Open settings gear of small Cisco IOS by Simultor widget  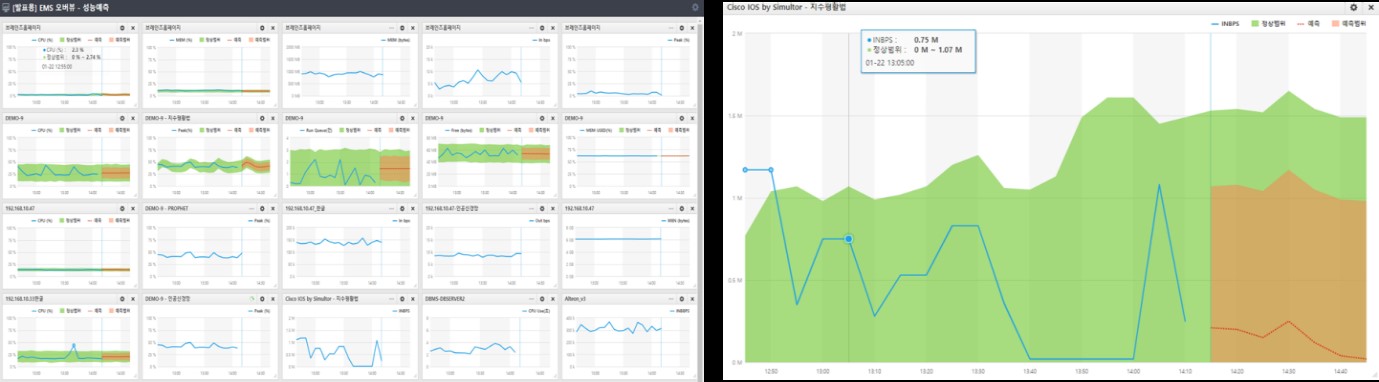pyautogui.click(x=401, y=298)
